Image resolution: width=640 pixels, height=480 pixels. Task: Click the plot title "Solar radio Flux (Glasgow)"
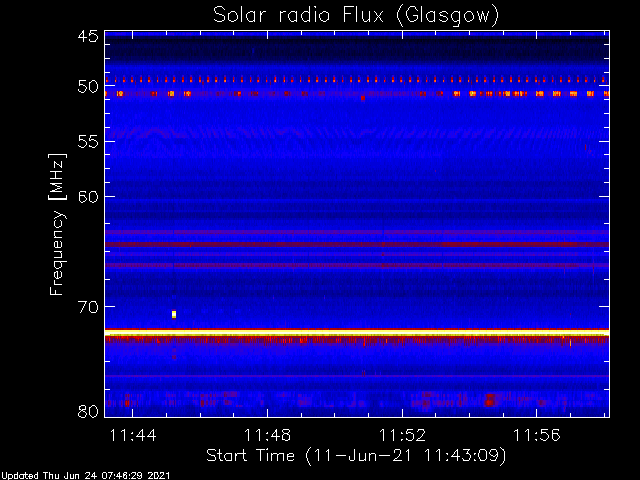(356, 15)
